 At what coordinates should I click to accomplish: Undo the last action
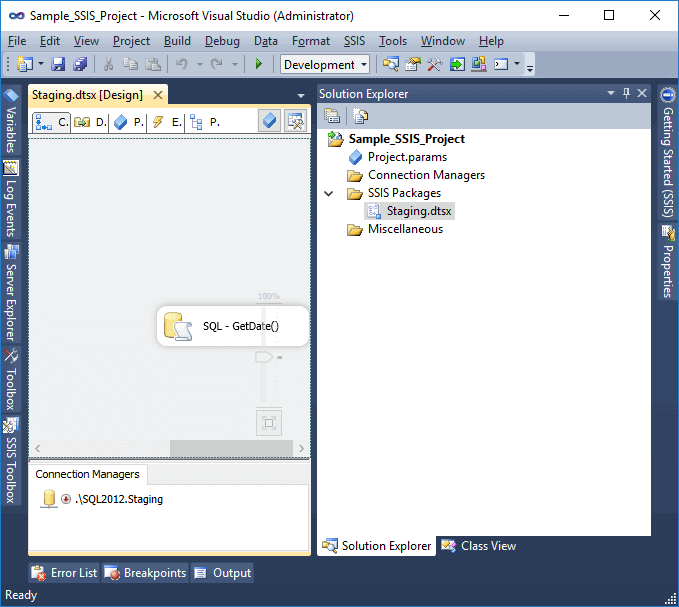pos(182,65)
